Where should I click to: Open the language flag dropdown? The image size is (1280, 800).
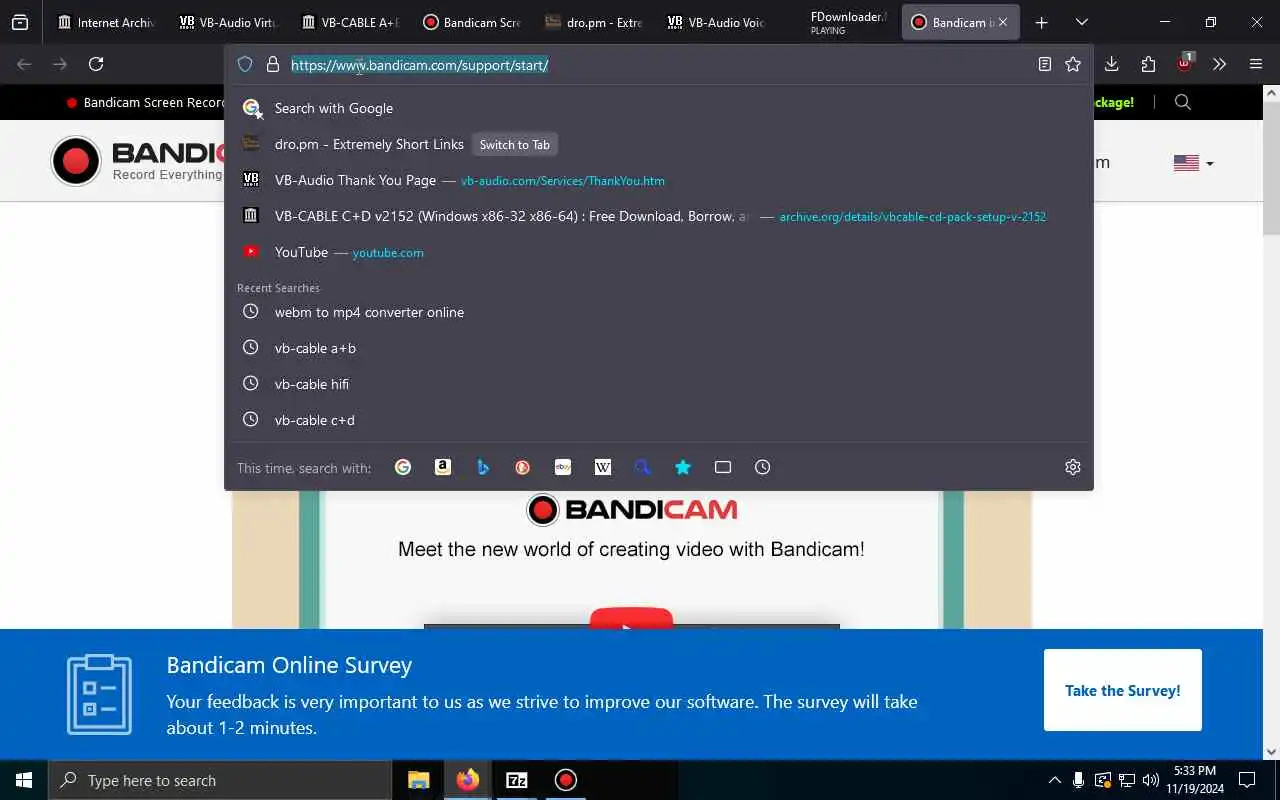coord(1193,163)
